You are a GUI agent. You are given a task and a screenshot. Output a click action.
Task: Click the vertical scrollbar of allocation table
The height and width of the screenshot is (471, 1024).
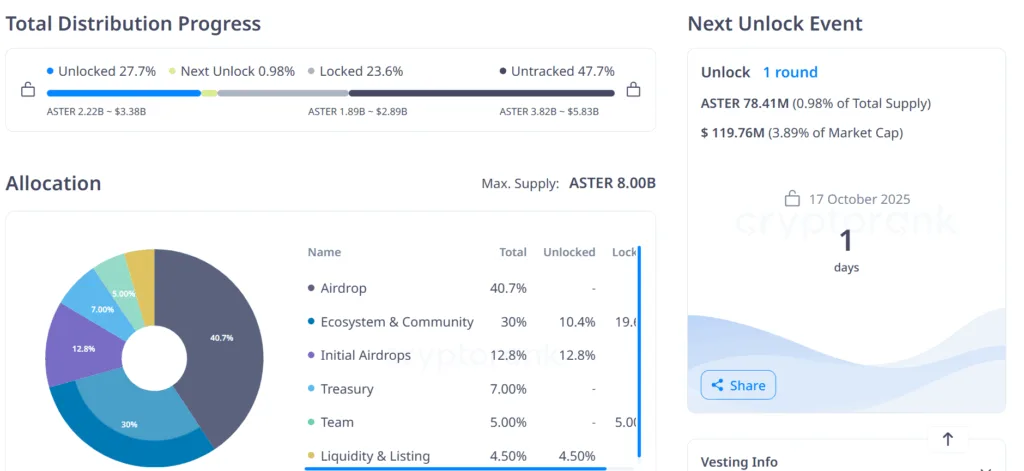pos(639,351)
